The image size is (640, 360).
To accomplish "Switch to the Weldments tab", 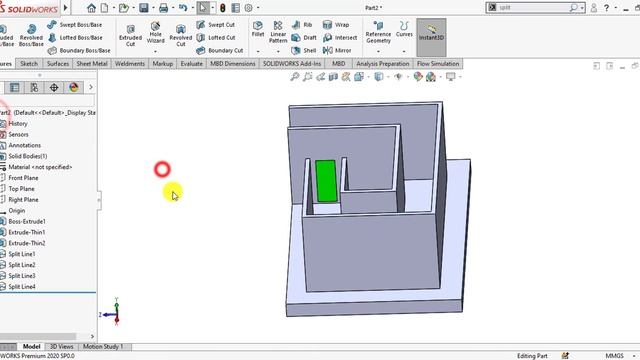I will (x=130, y=64).
